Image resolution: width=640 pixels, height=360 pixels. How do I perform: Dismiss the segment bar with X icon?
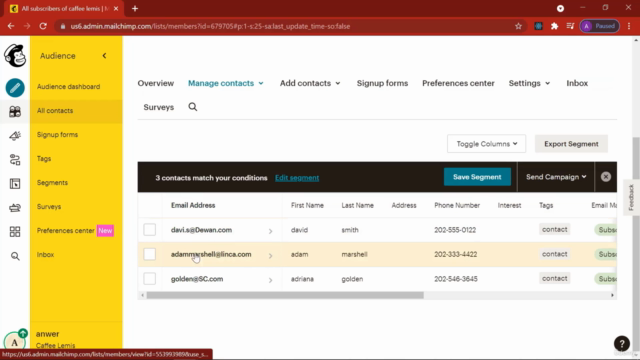(x=606, y=177)
